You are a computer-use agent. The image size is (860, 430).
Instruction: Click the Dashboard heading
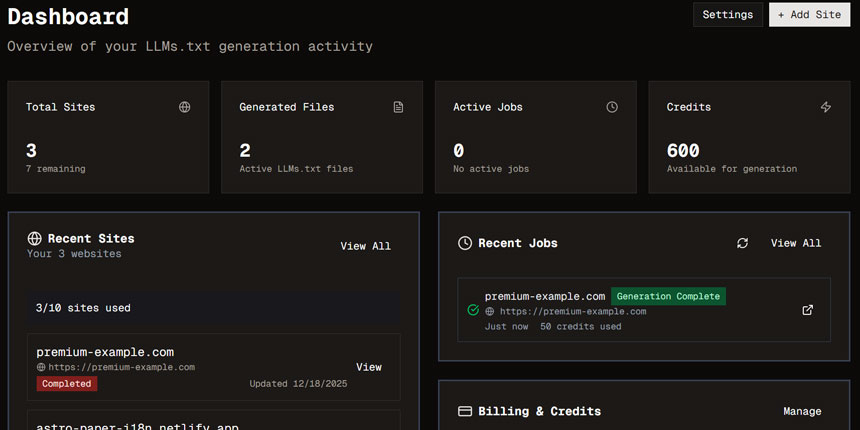coord(68,16)
